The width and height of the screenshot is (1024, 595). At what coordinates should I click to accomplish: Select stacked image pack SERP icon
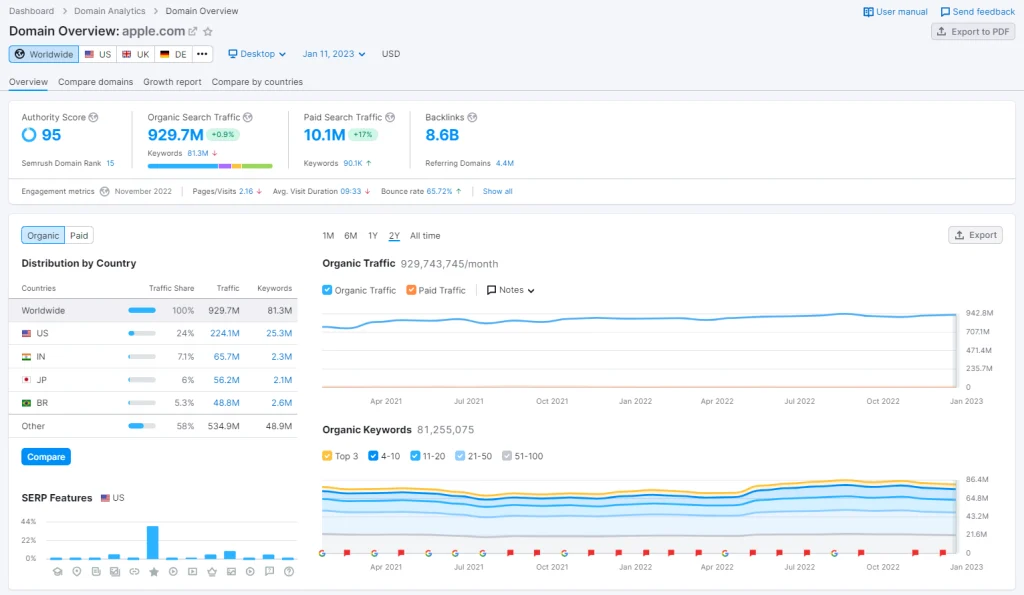click(x=115, y=571)
